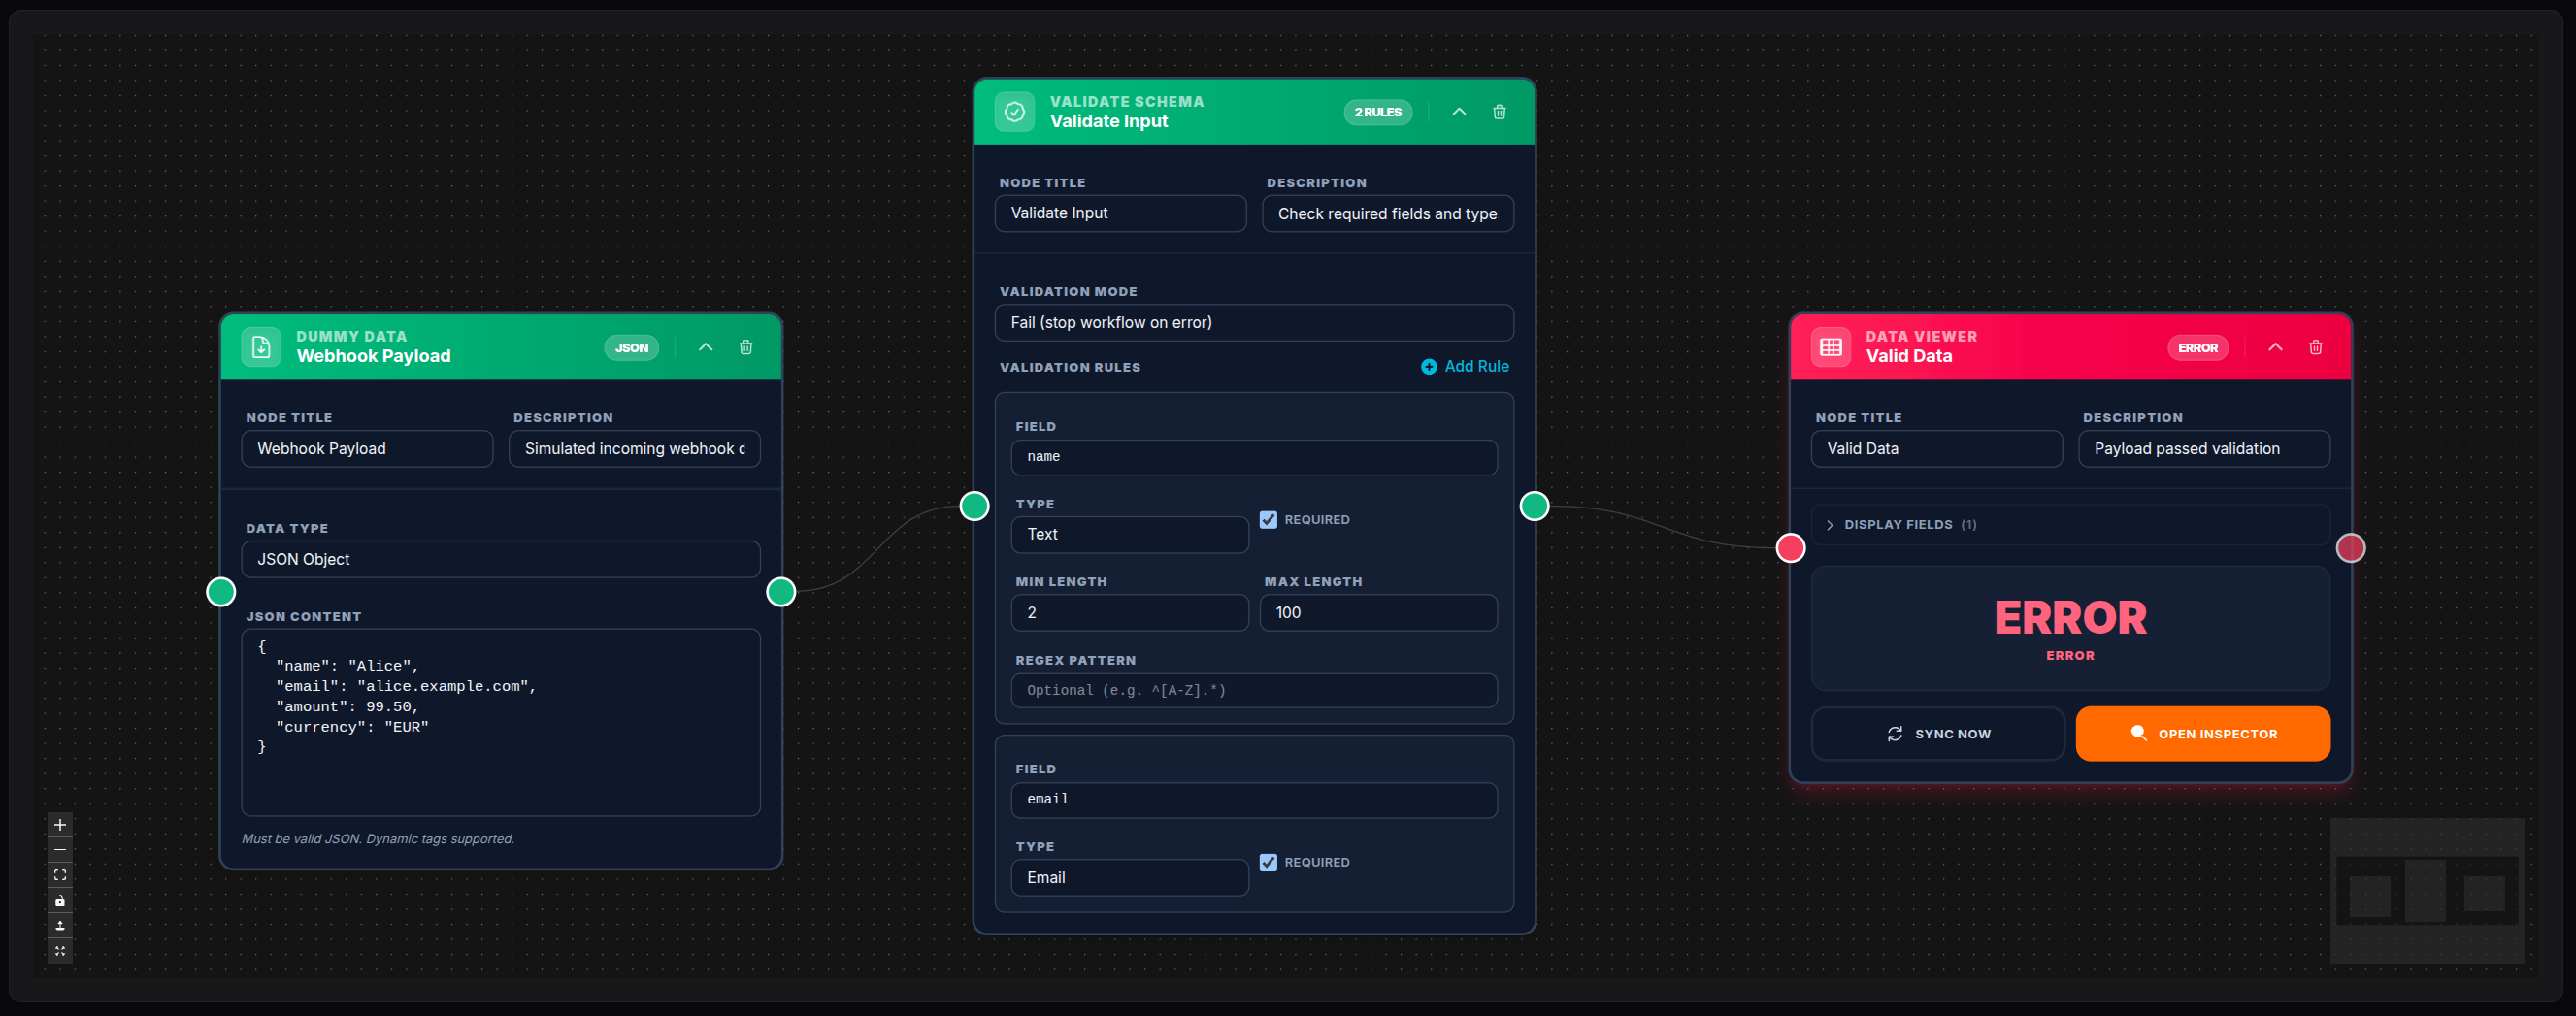Collapse the Validate Input node
Image resolution: width=2576 pixels, height=1016 pixels.
1459,111
